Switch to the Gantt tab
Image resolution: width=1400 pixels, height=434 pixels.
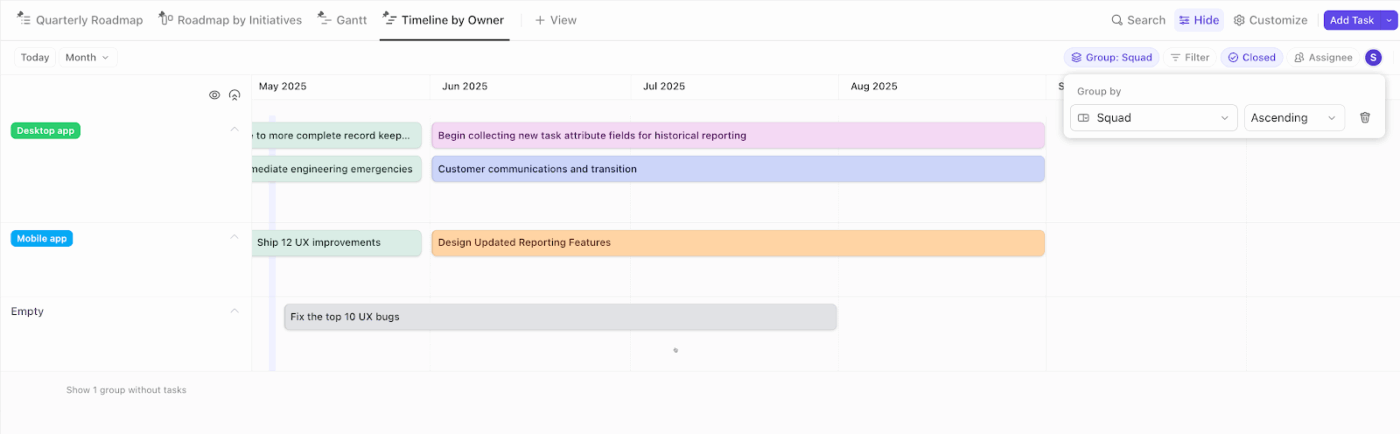coord(342,20)
